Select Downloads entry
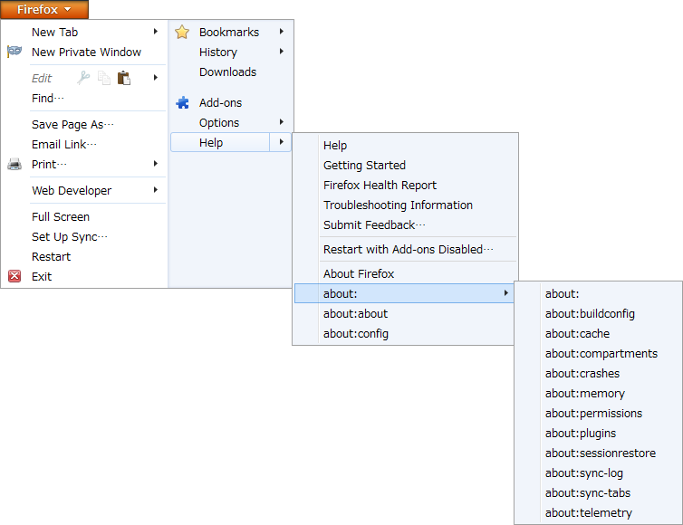 point(227,72)
